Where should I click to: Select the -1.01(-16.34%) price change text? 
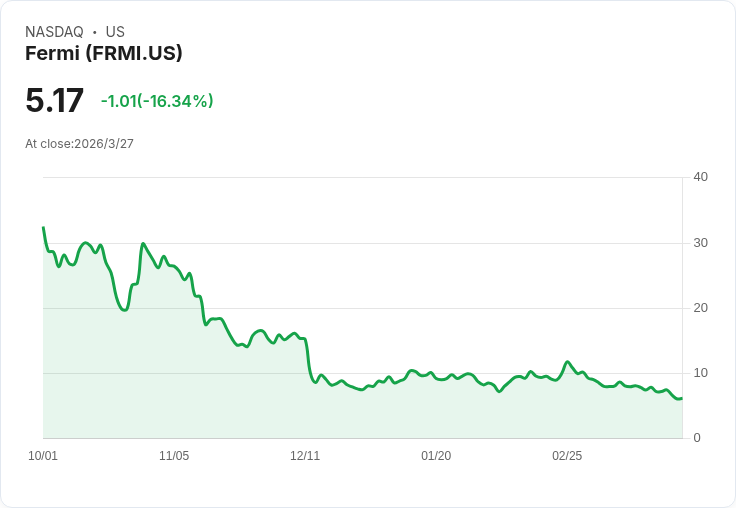tap(157, 101)
